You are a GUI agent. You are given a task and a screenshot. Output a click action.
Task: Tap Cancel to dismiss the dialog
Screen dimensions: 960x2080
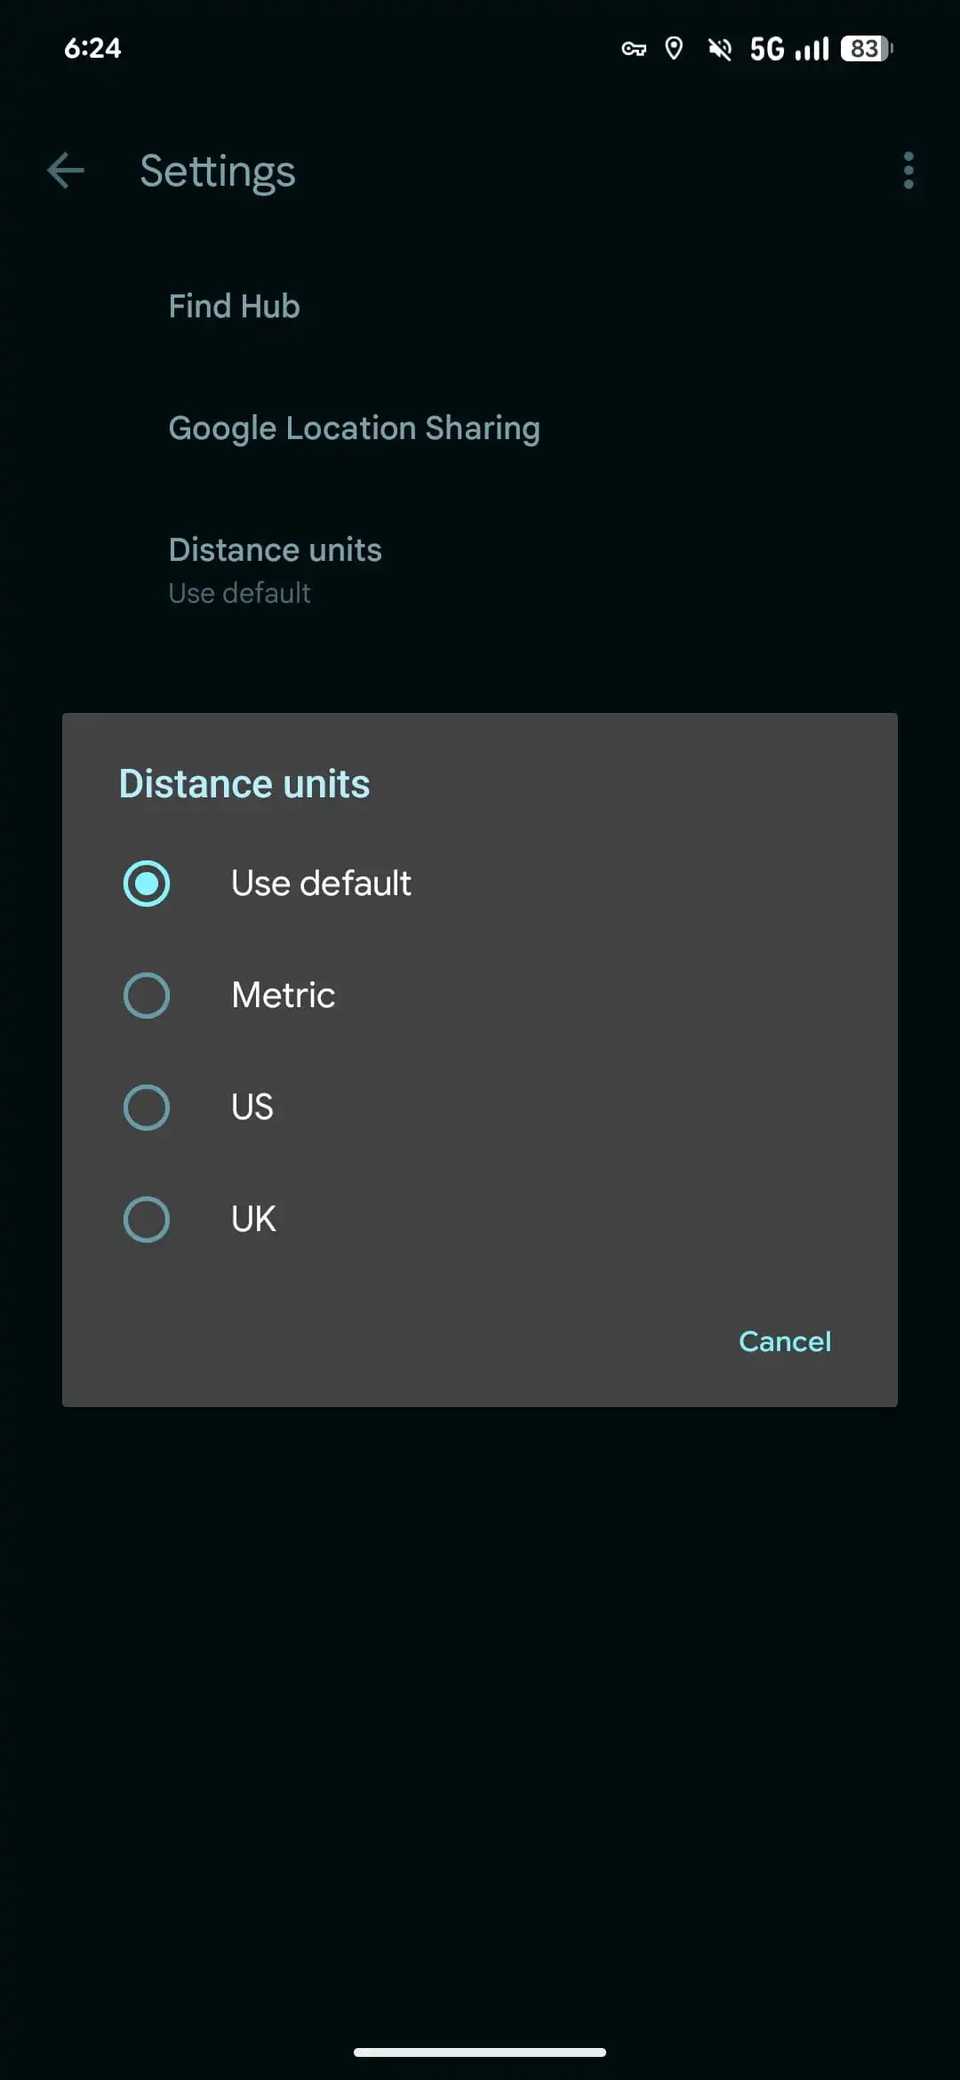(785, 1341)
